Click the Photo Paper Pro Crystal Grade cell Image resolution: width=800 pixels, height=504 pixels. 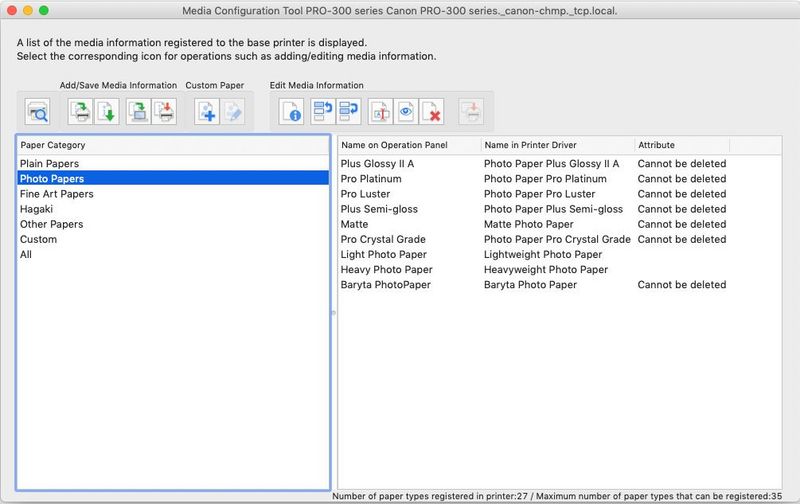(557, 239)
